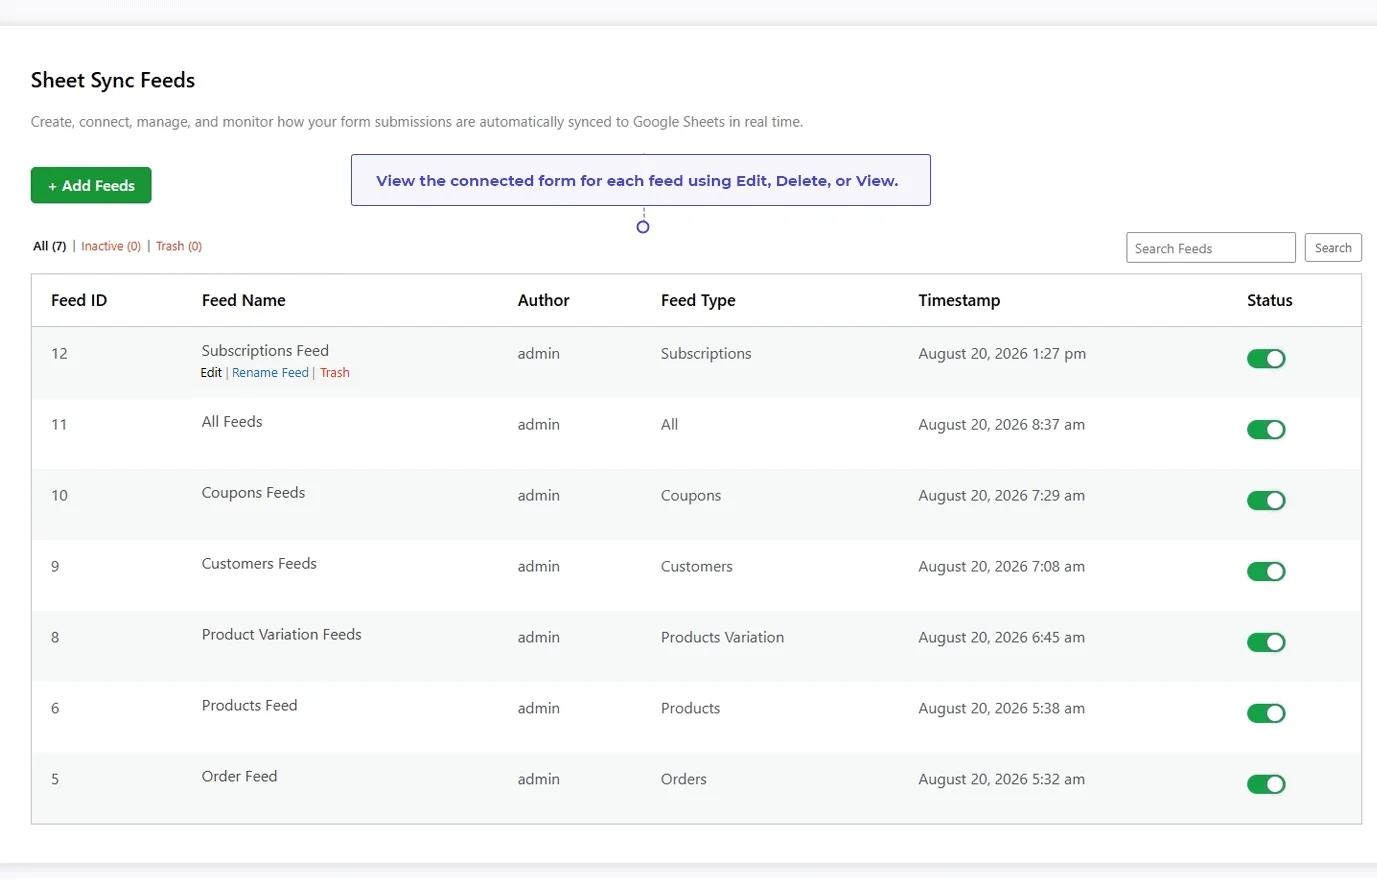Disable the Subscriptions Feed status toggle
Viewport: 1377px width, 894px height.
tap(1266, 359)
